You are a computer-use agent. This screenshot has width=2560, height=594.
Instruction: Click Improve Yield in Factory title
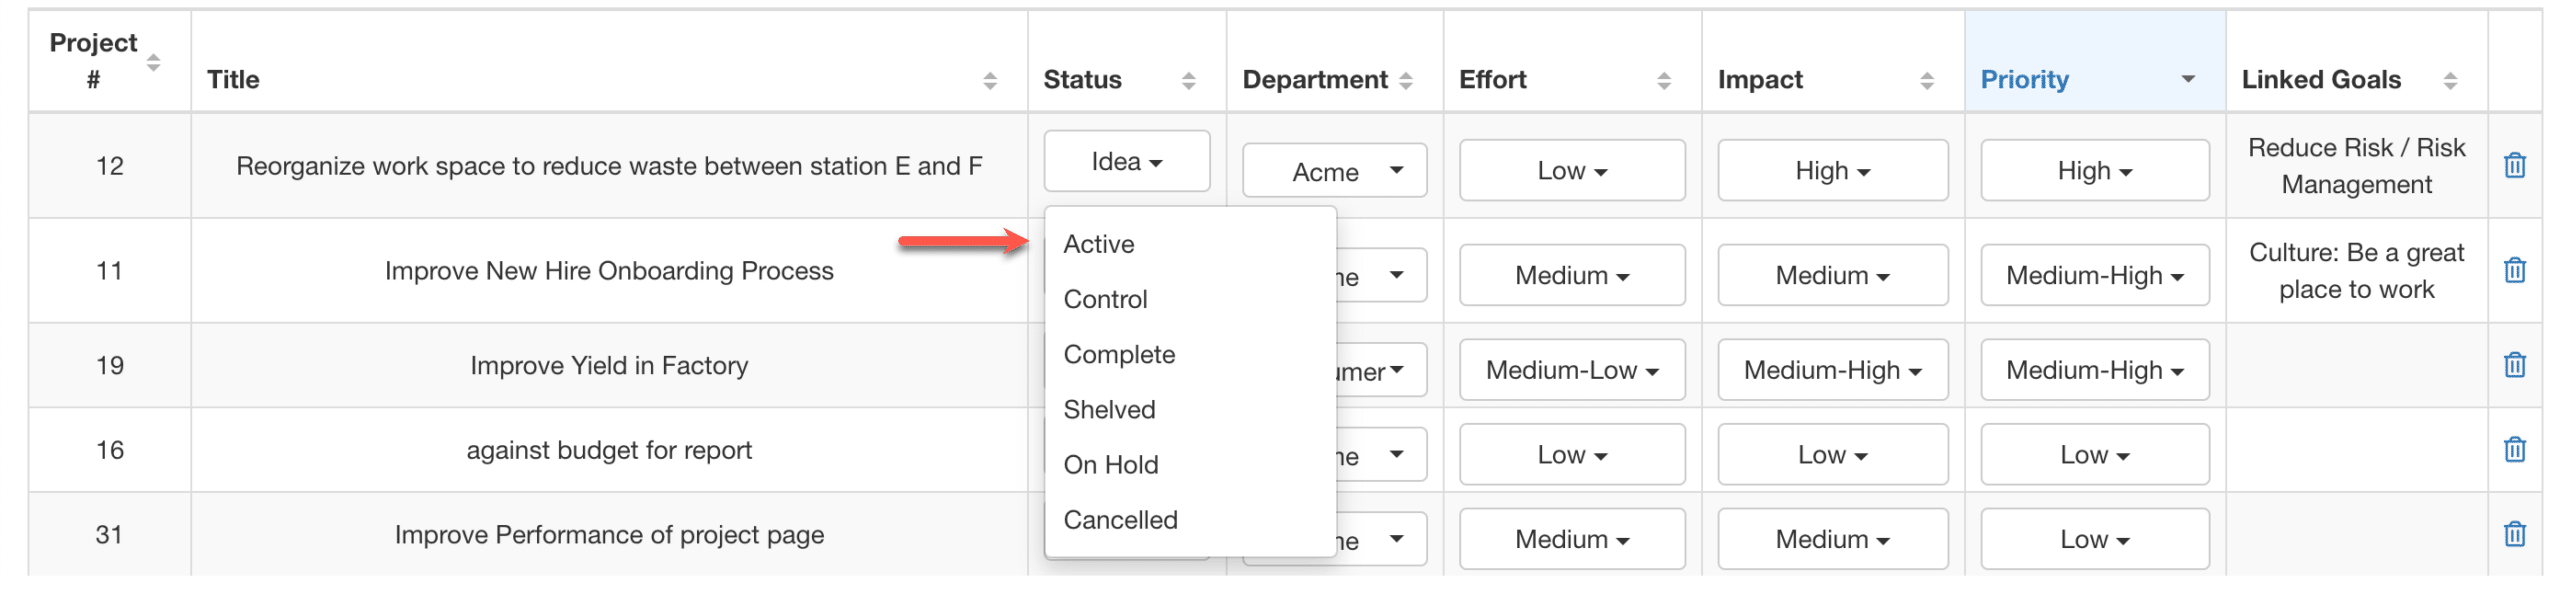[608, 365]
